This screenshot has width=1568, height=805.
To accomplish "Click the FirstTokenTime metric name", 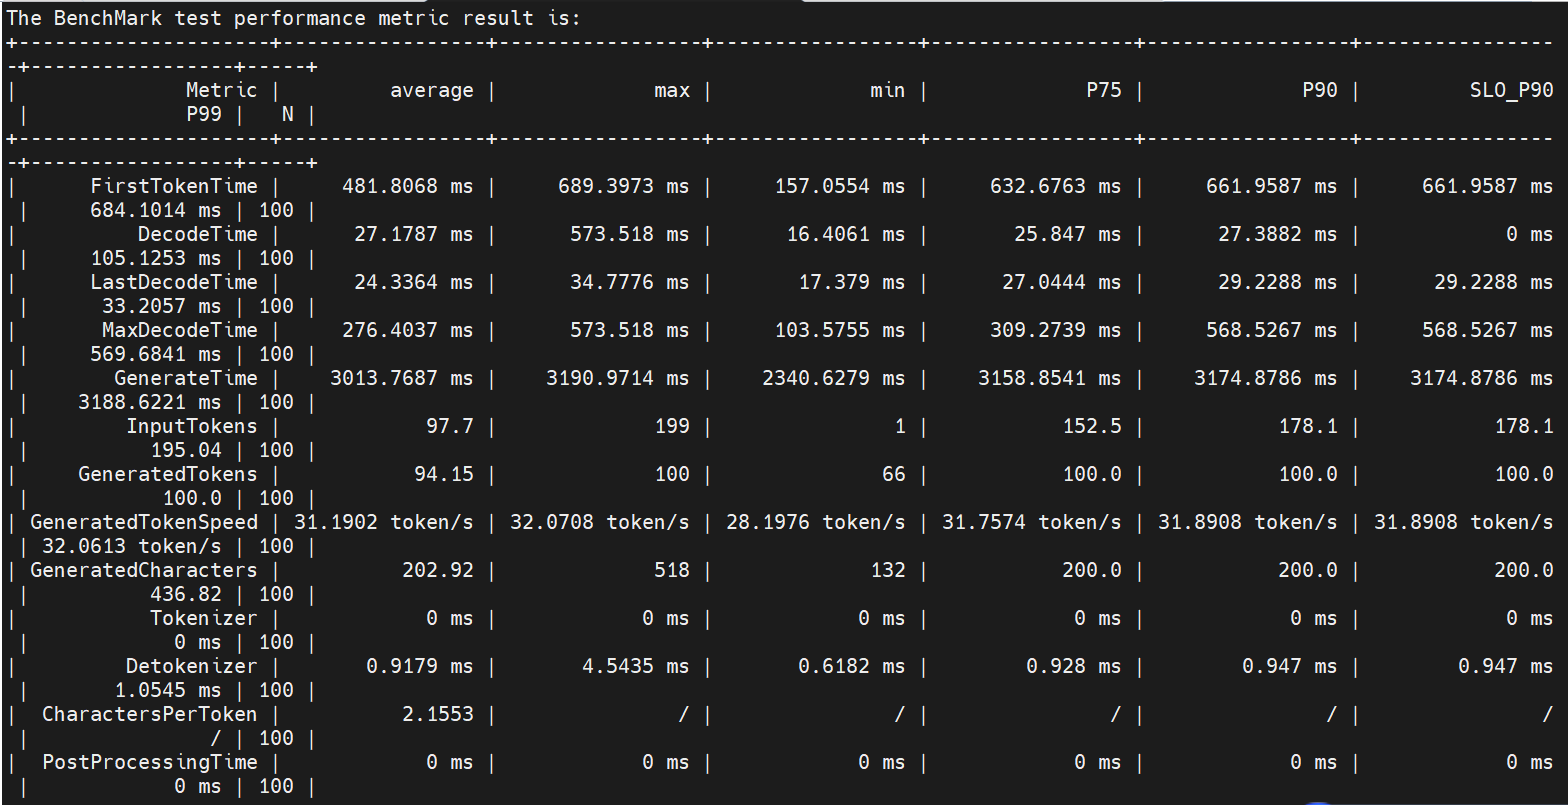I will pyautogui.click(x=174, y=186).
